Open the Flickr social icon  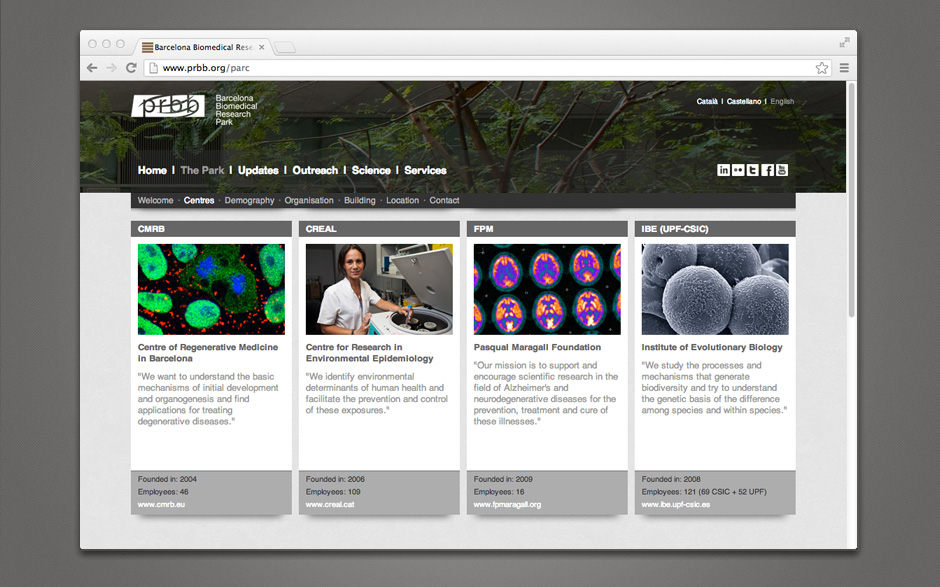pos(738,170)
